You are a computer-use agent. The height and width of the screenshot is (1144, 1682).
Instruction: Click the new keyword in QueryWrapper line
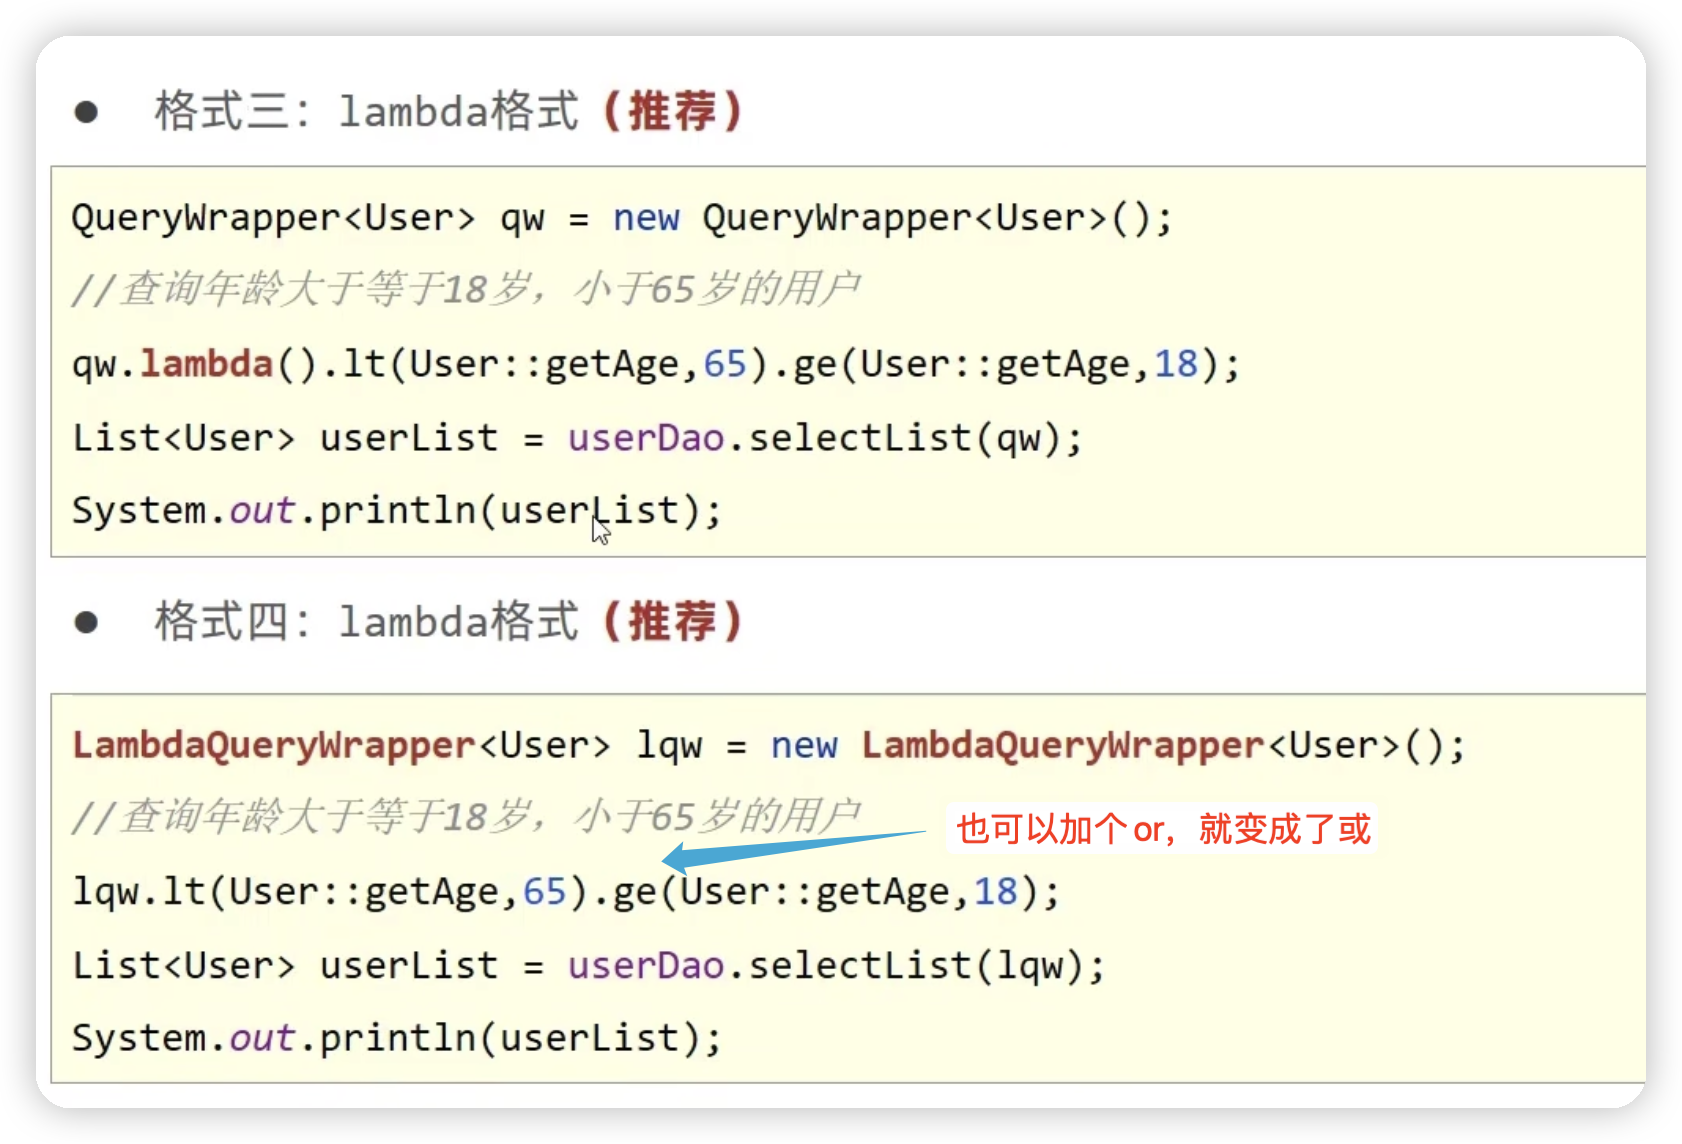click(646, 218)
